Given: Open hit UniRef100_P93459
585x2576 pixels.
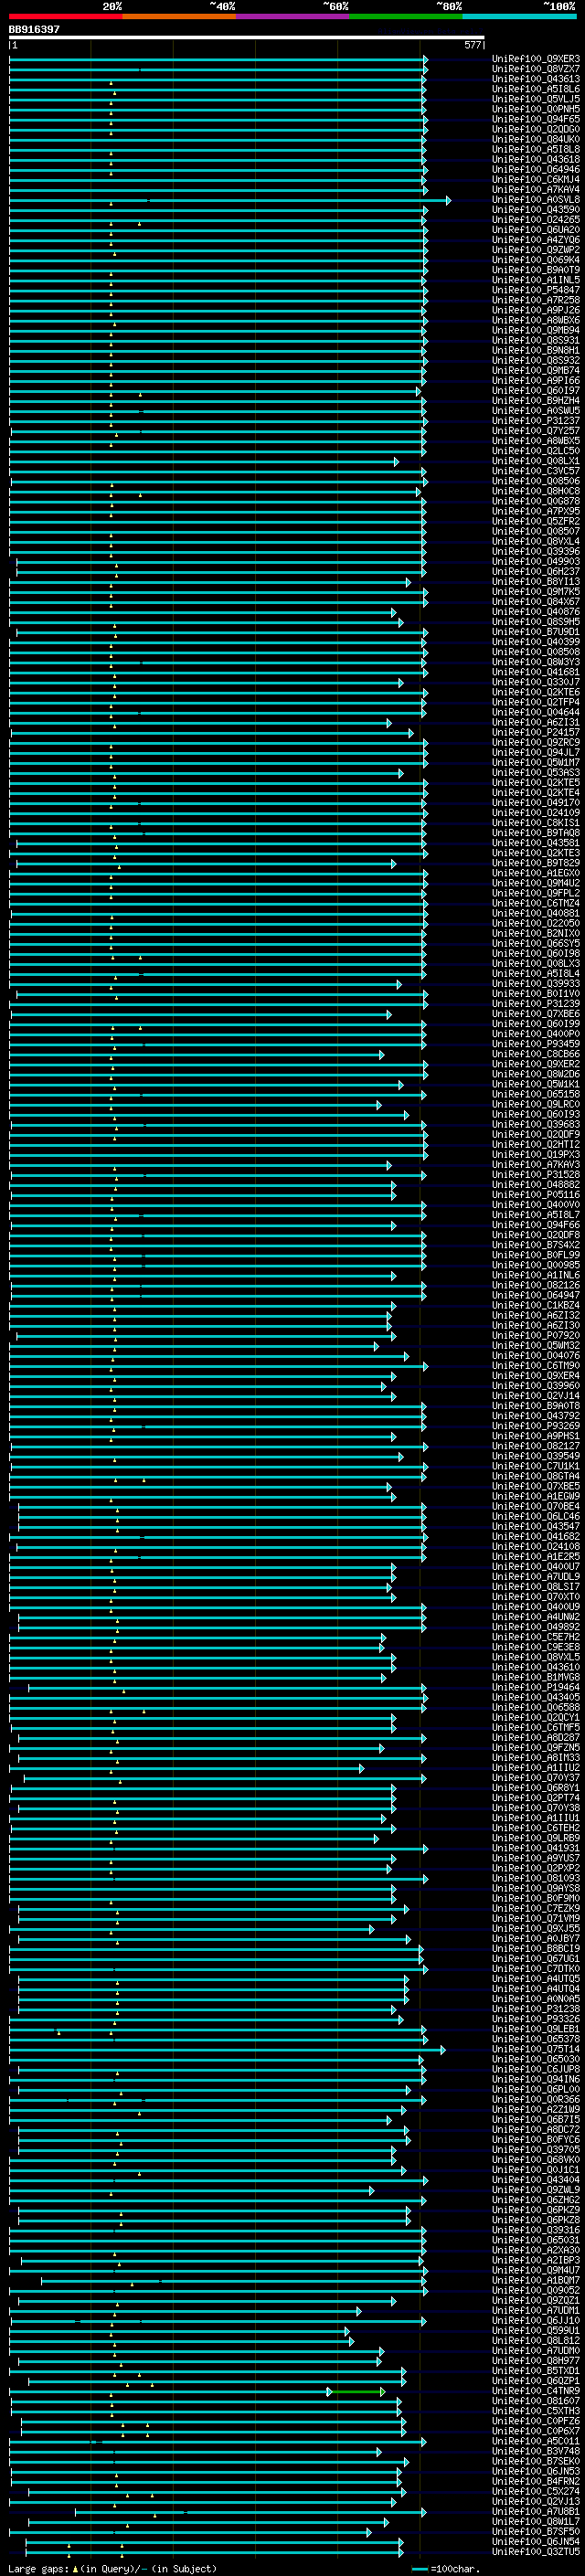Looking at the screenshot, I should tap(536, 1044).
